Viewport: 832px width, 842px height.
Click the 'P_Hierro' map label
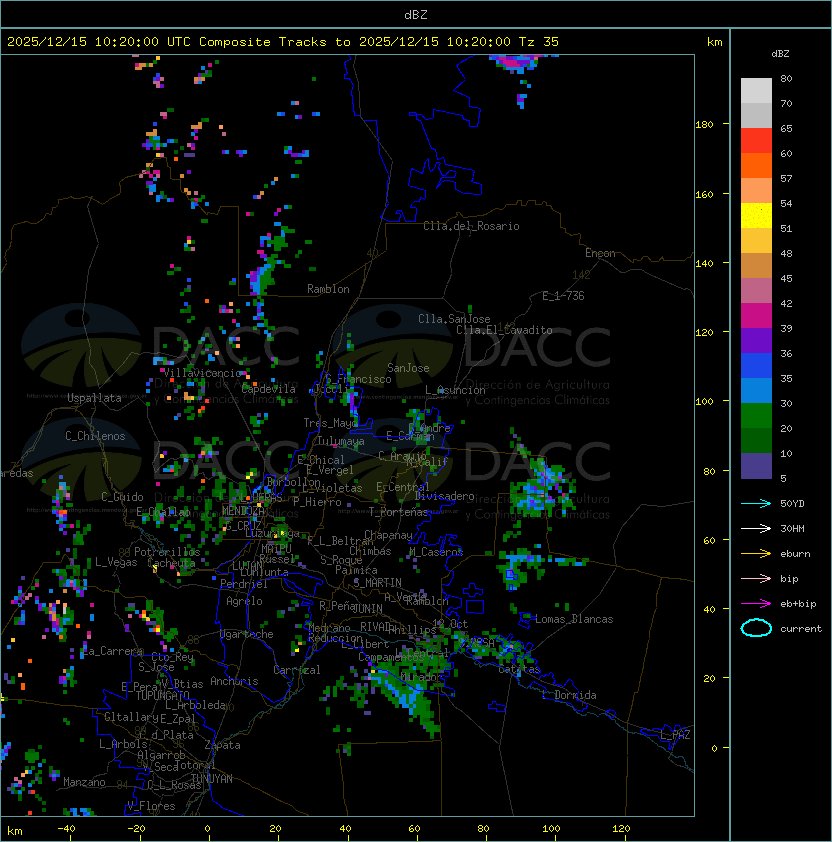317,502
